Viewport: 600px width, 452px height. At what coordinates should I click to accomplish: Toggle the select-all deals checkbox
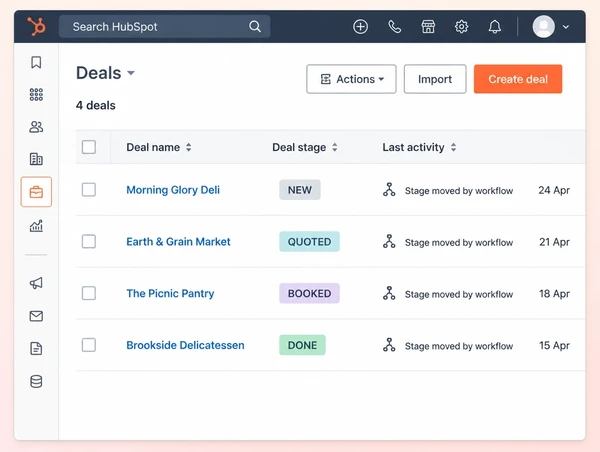pos(89,147)
